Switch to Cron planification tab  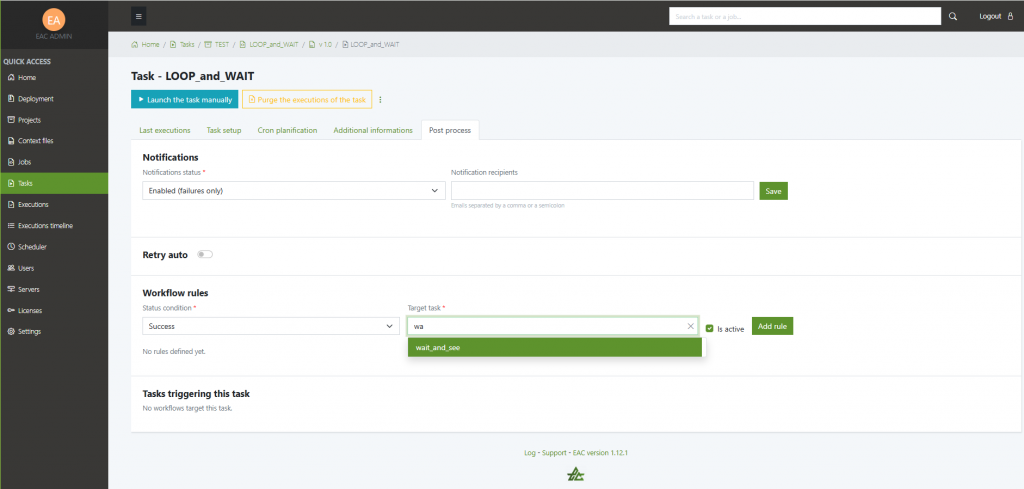[x=287, y=131]
